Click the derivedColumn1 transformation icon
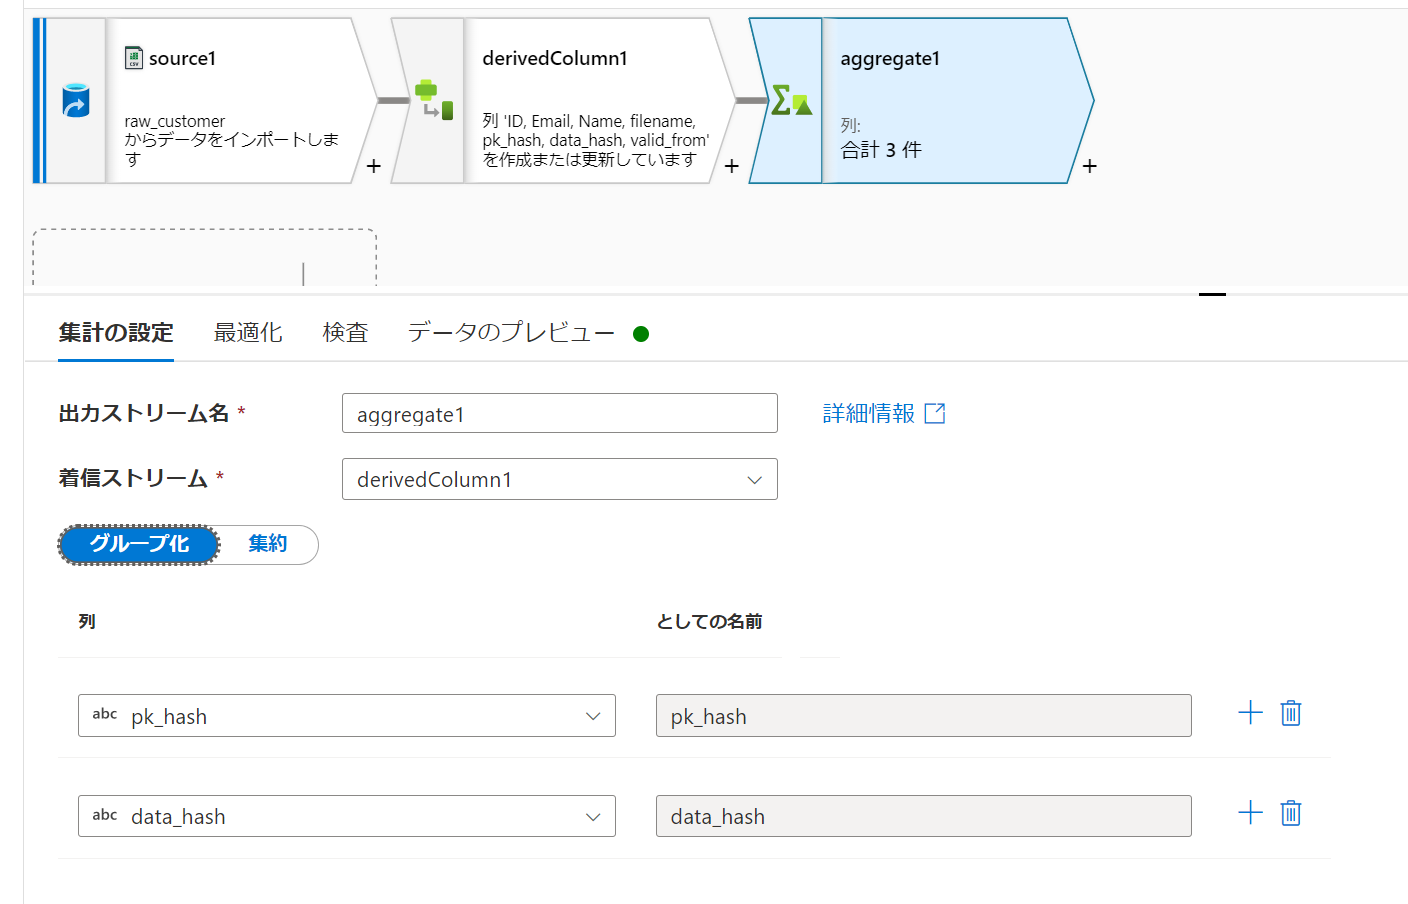This screenshot has height=904, width=1408. click(434, 100)
